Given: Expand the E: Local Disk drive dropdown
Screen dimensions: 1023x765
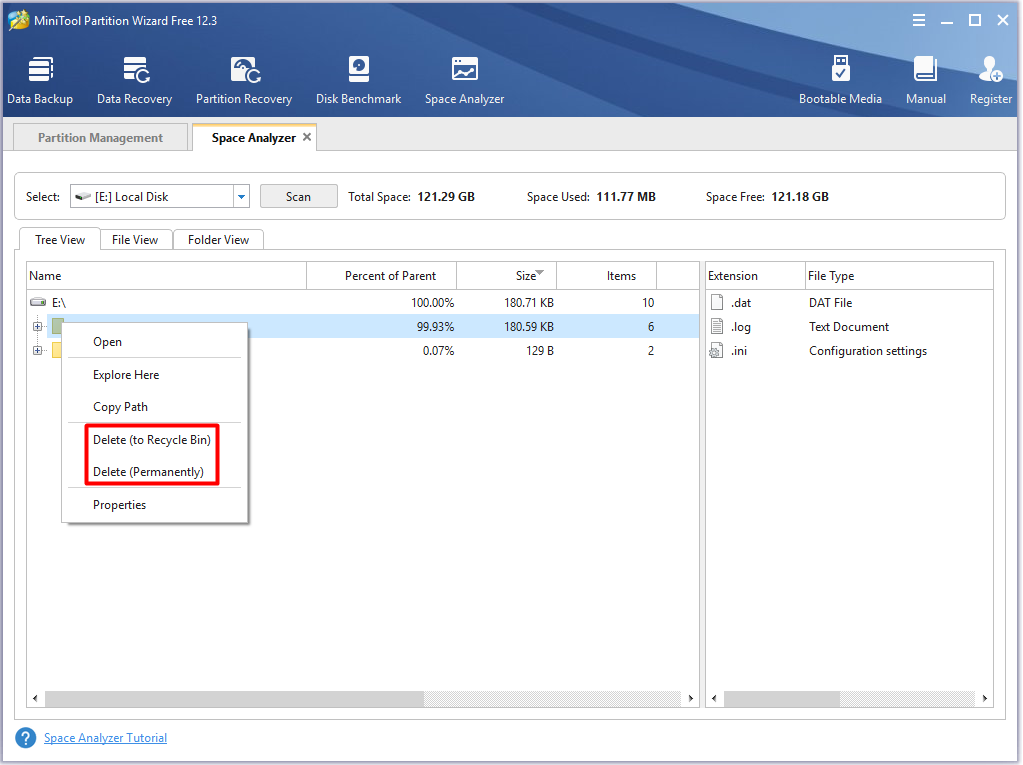Looking at the screenshot, I should point(241,197).
